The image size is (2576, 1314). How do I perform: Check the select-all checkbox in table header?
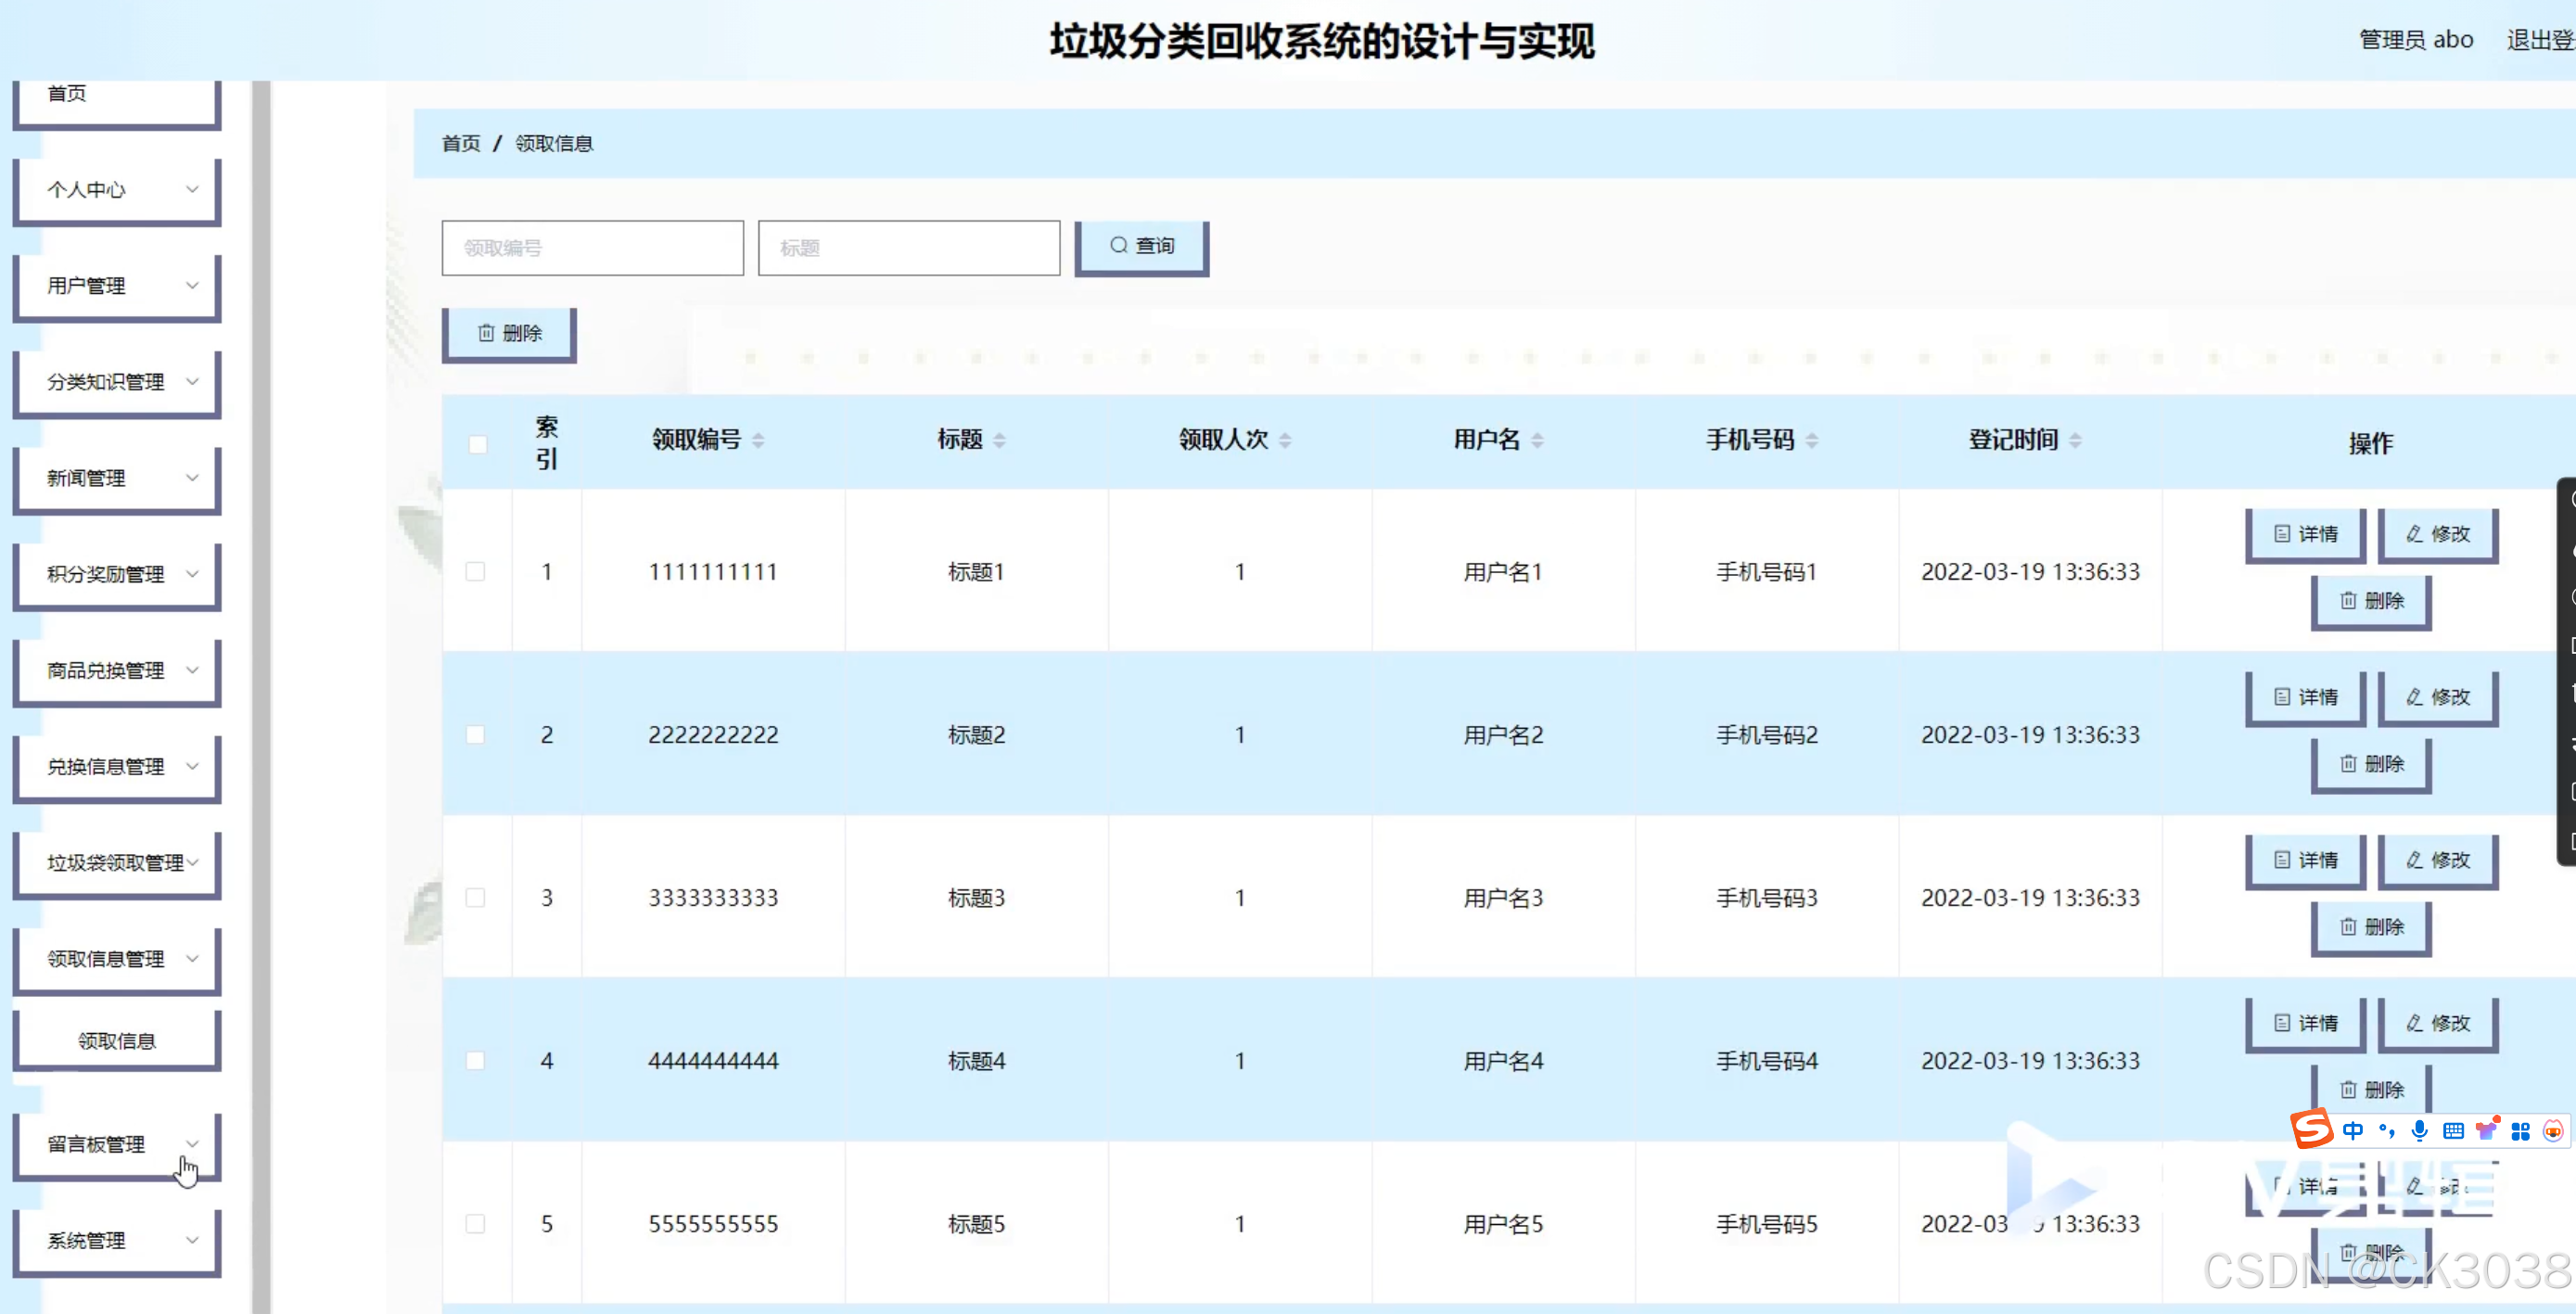pos(478,444)
